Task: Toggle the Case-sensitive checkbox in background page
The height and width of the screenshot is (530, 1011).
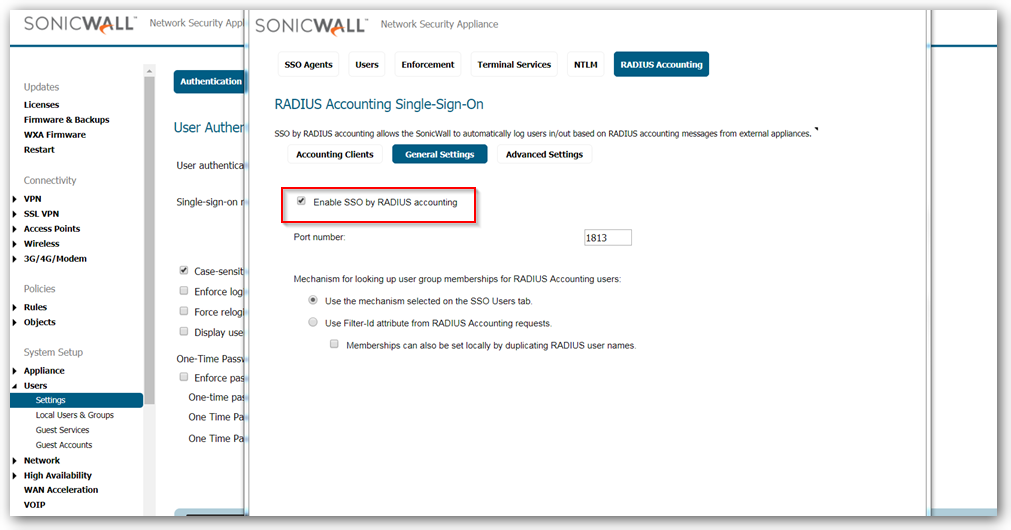Action: coord(184,271)
